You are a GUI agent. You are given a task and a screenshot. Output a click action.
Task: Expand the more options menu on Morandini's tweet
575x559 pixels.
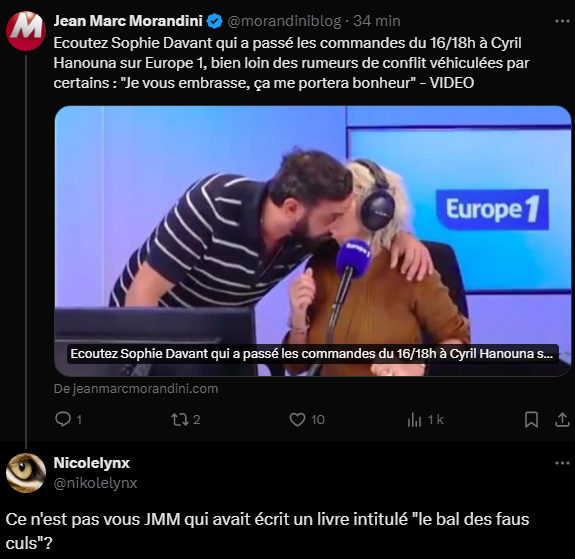(562, 21)
